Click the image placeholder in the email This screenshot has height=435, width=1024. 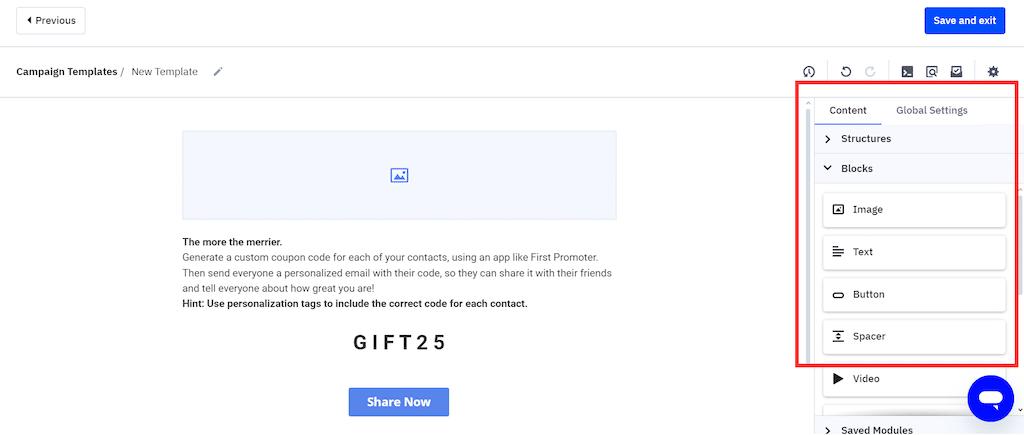pos(399,175)
